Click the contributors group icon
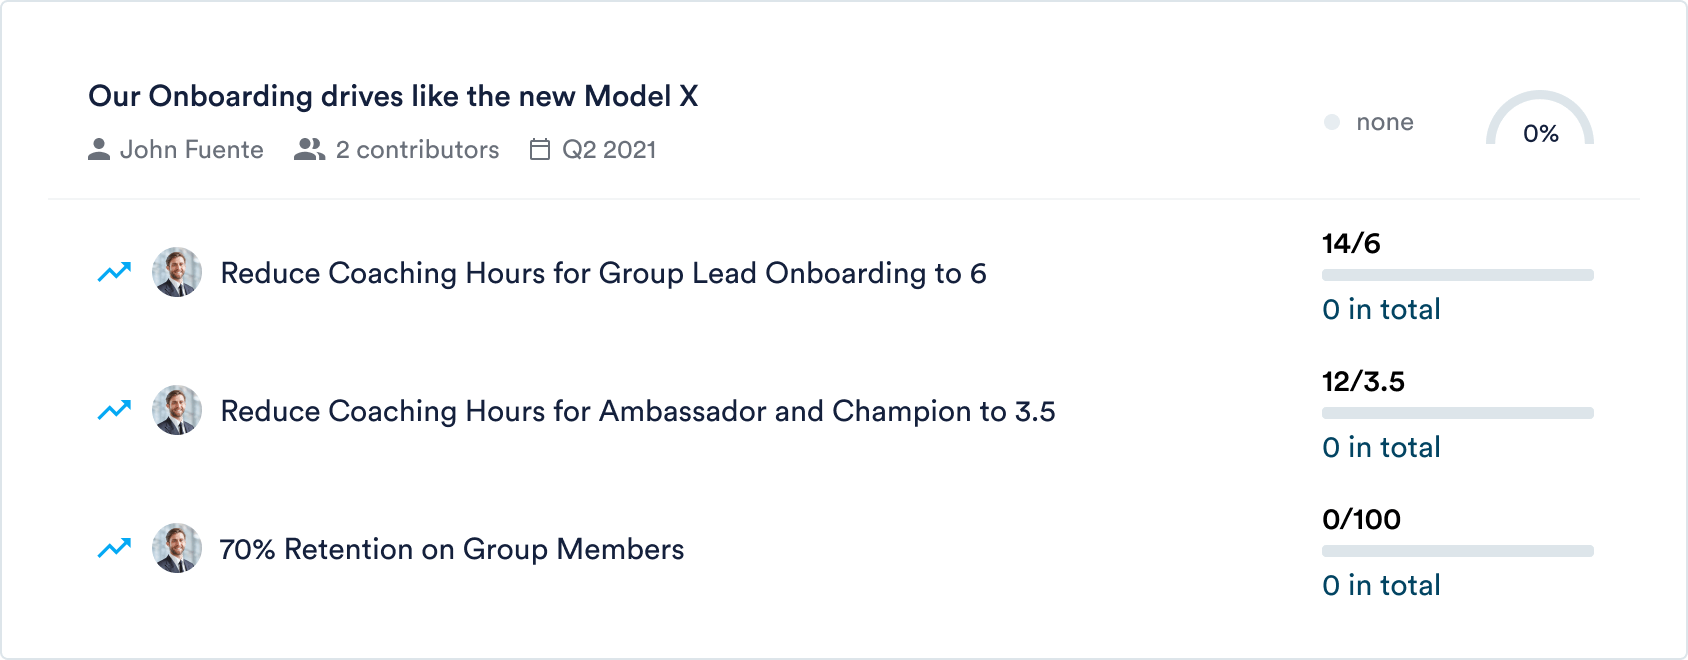This screenshot has width=1688, height=660. click(x=309, y=150)
